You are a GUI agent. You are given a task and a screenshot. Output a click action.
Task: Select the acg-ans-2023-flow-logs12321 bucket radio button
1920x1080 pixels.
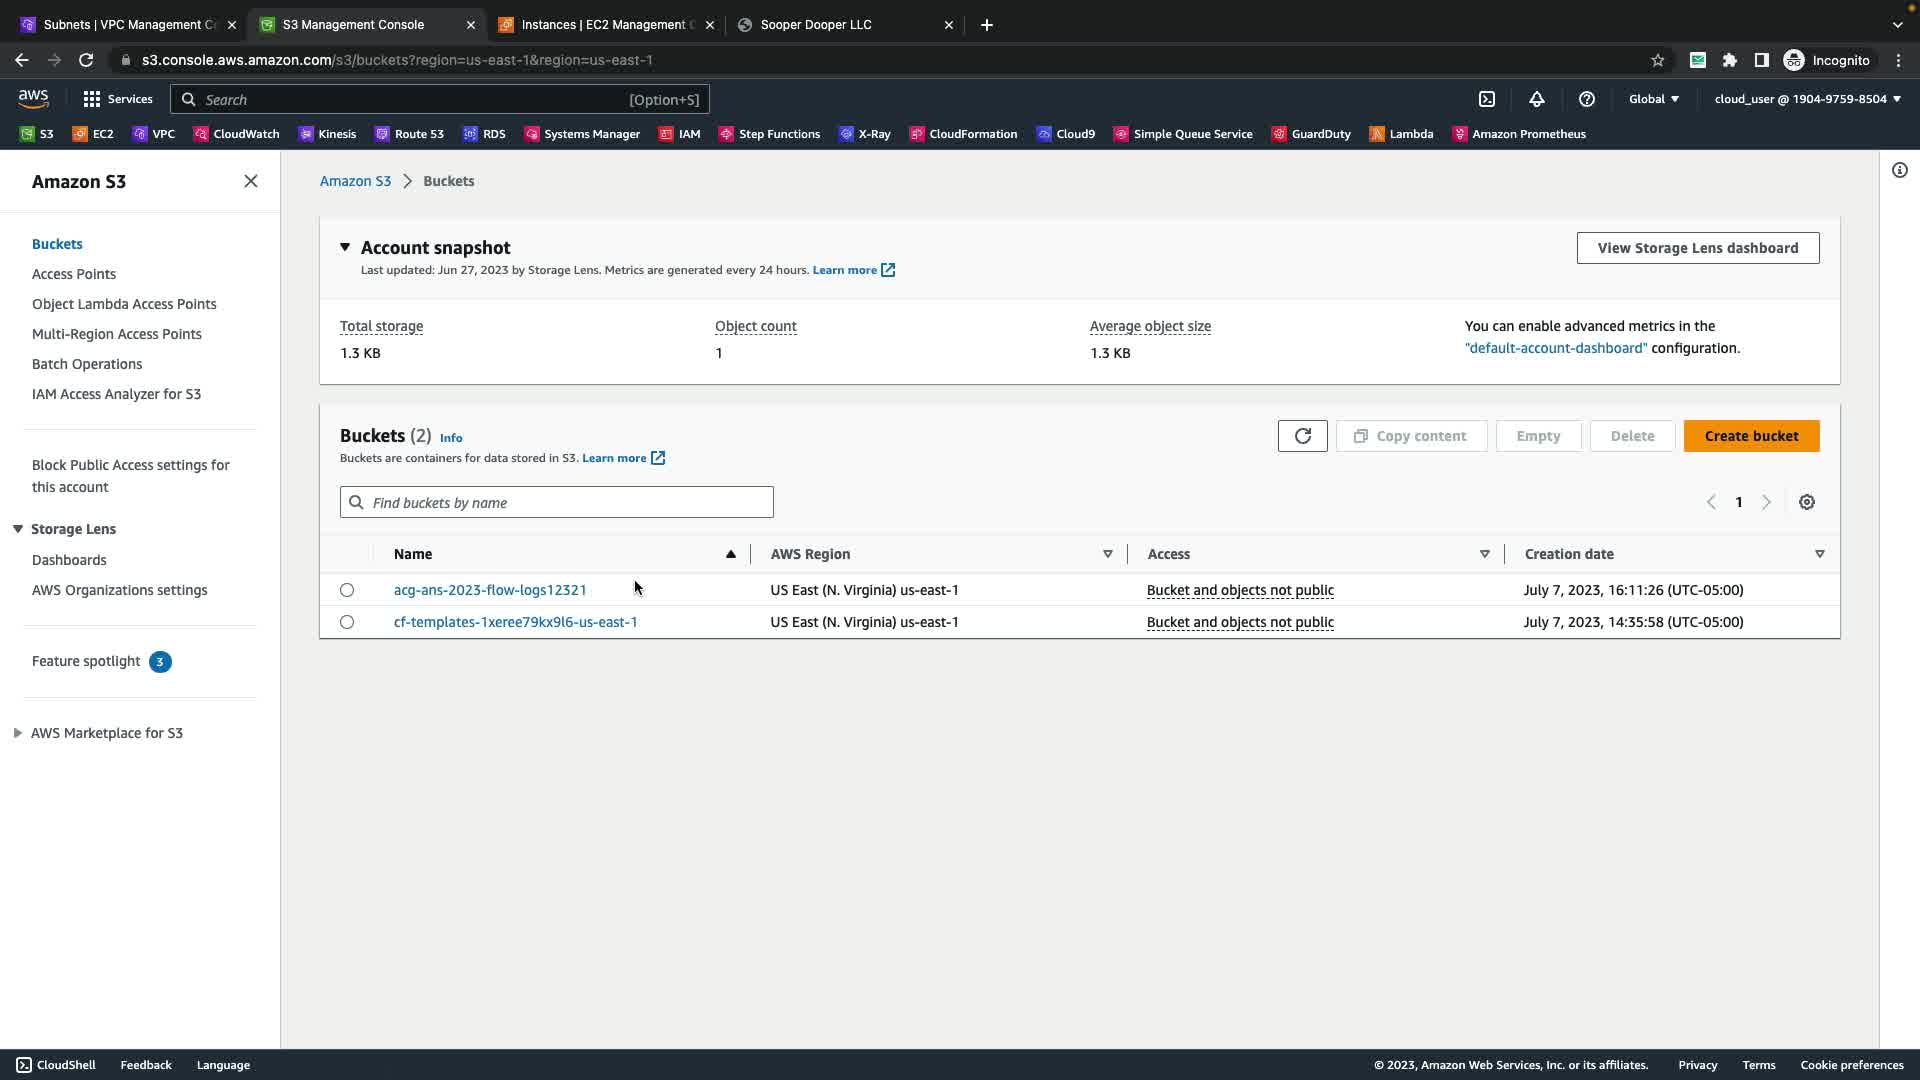[347, 590]
